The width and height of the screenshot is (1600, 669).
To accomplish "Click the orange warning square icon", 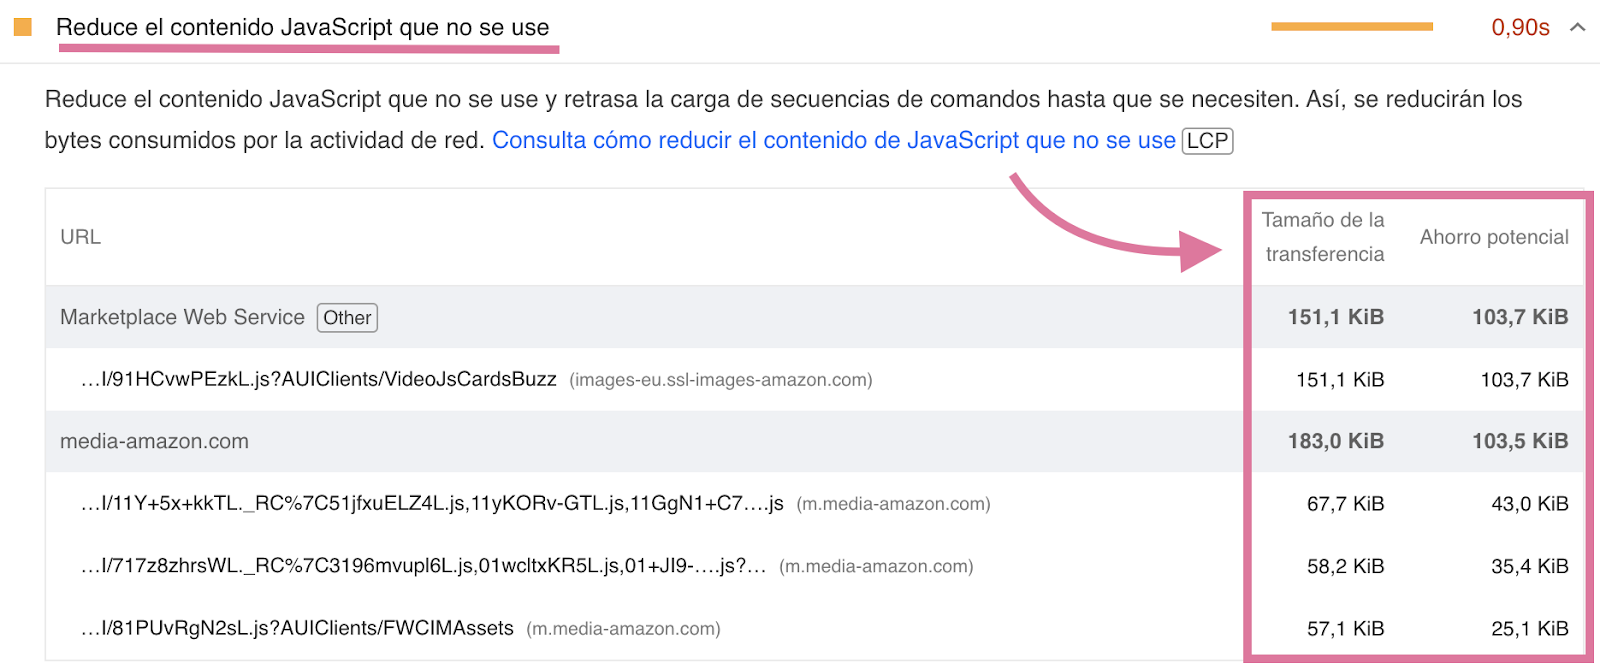I will pyautogui.click(x=21, y=28).
